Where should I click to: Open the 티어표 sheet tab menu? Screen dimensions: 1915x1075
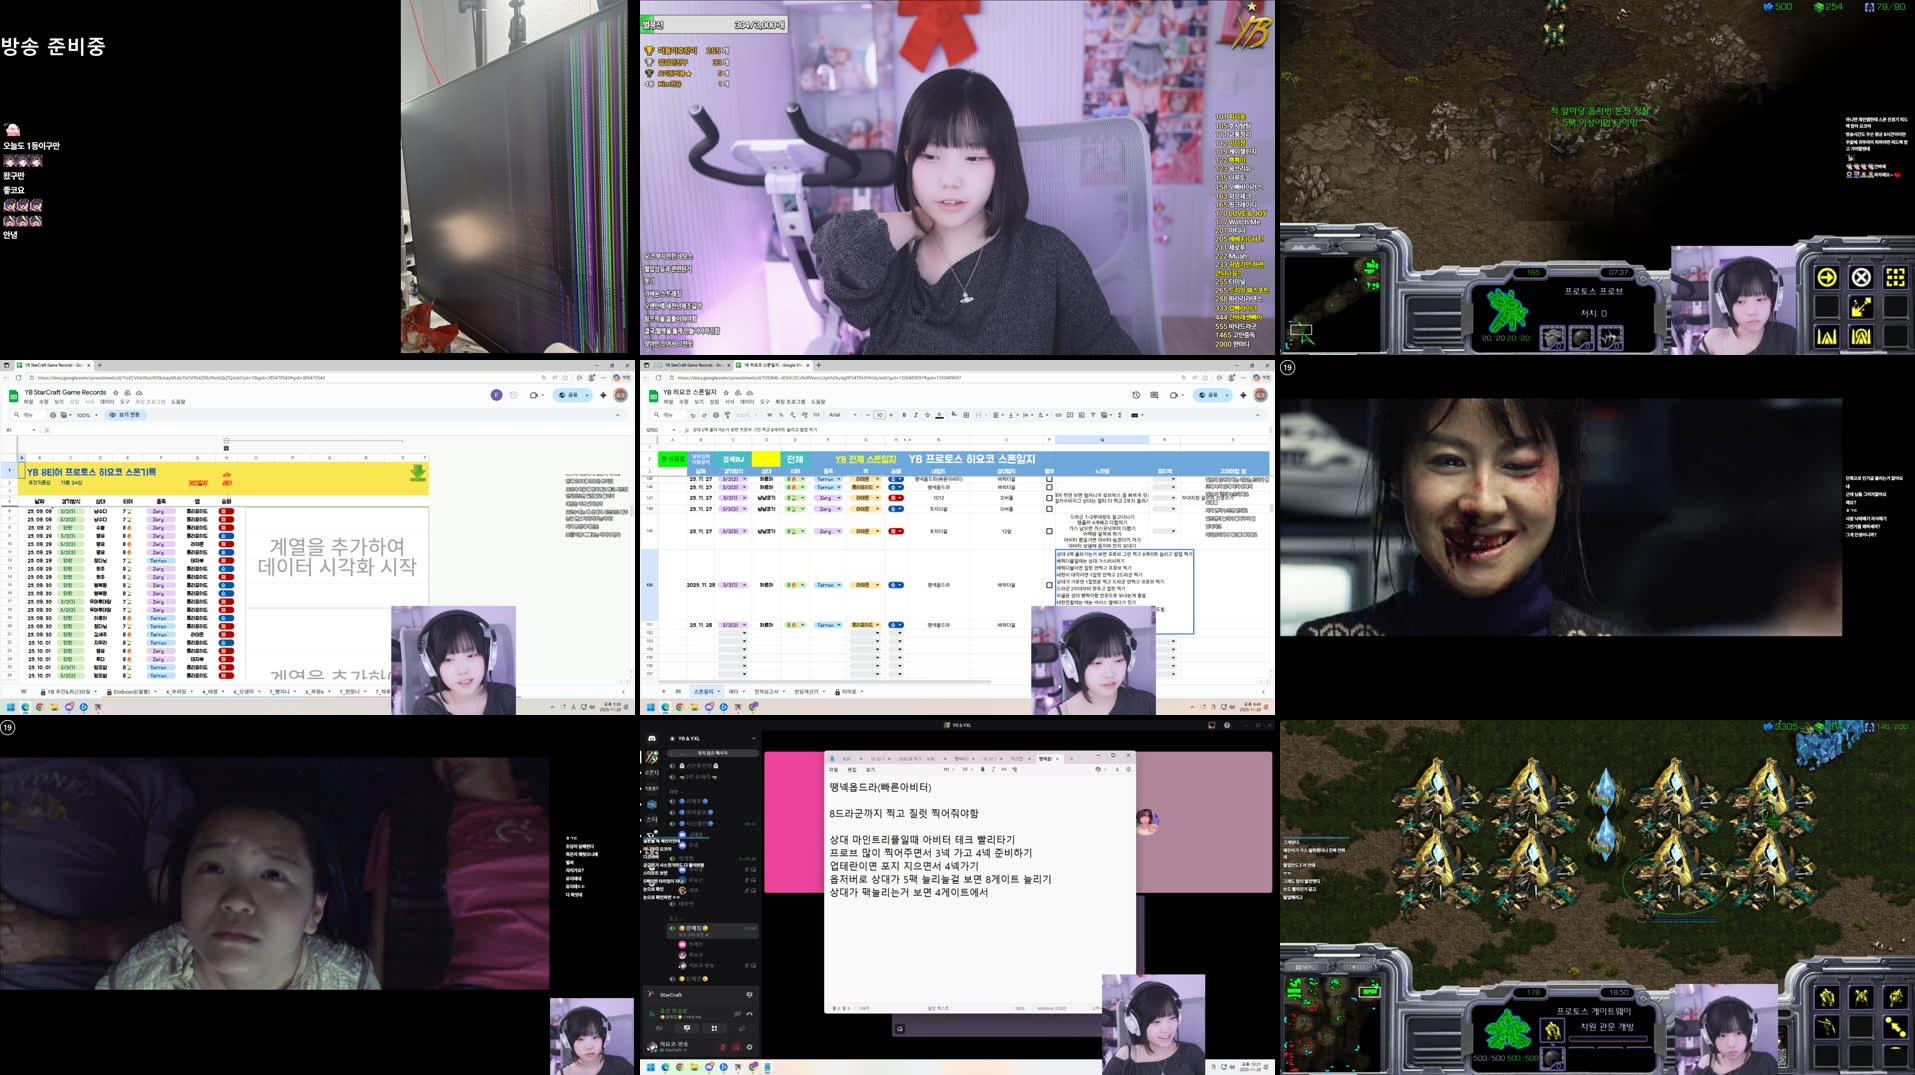pyautogui.click(x=860, y=692)
